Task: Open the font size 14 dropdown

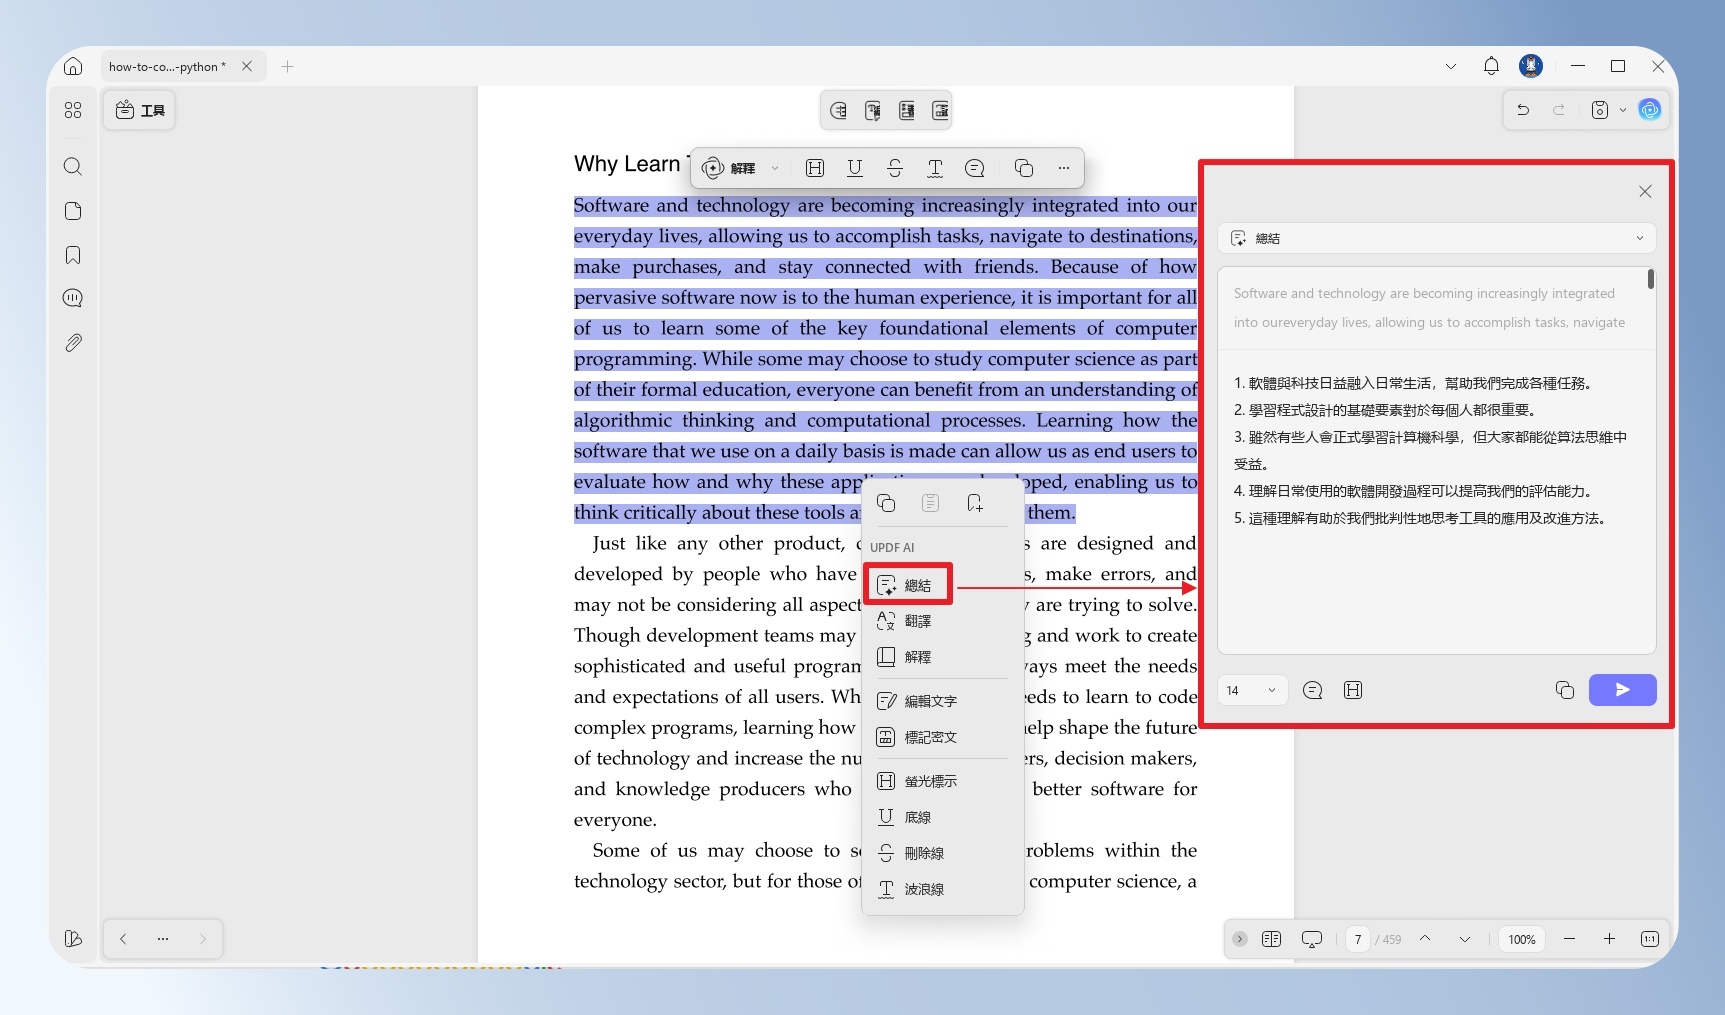Action: (1252, 690)
